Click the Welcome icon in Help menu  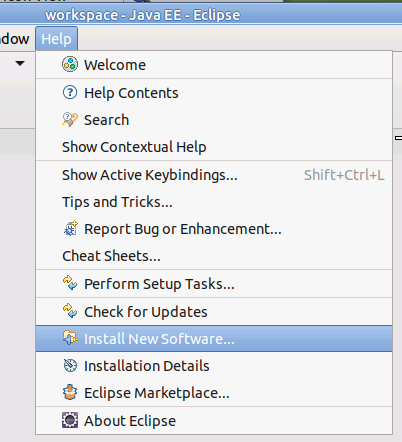pyautogui.click(x=70, y=64)
